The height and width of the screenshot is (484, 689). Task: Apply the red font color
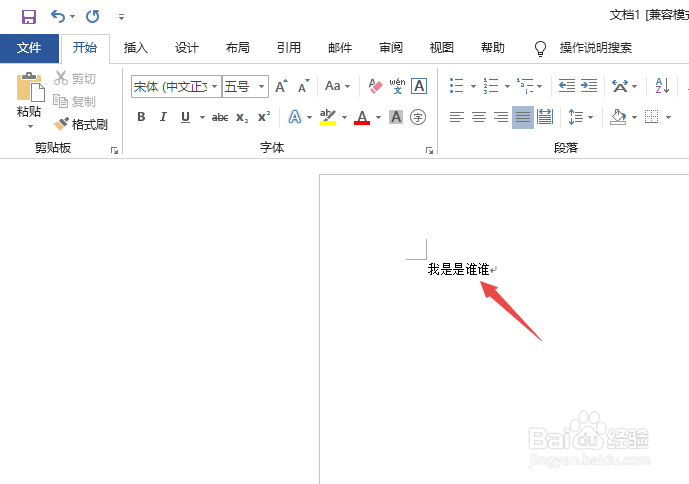tap(362, 117)
